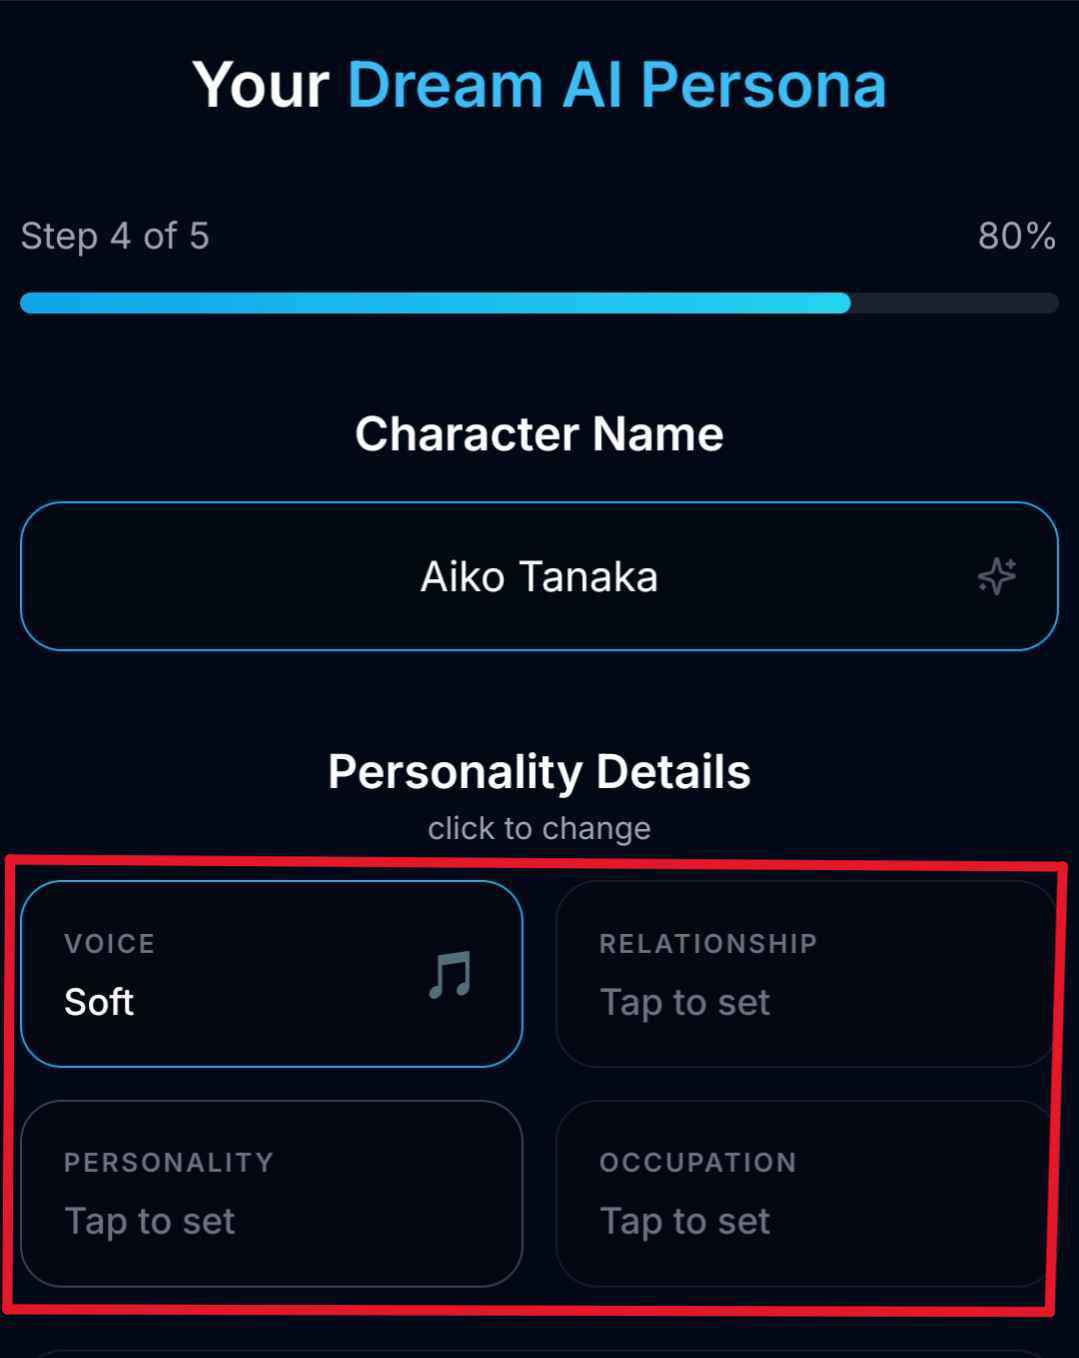Click "Tap to set" under Personality
1079x1358 pixels.
pyautogui.click(x=150, y=1221)
